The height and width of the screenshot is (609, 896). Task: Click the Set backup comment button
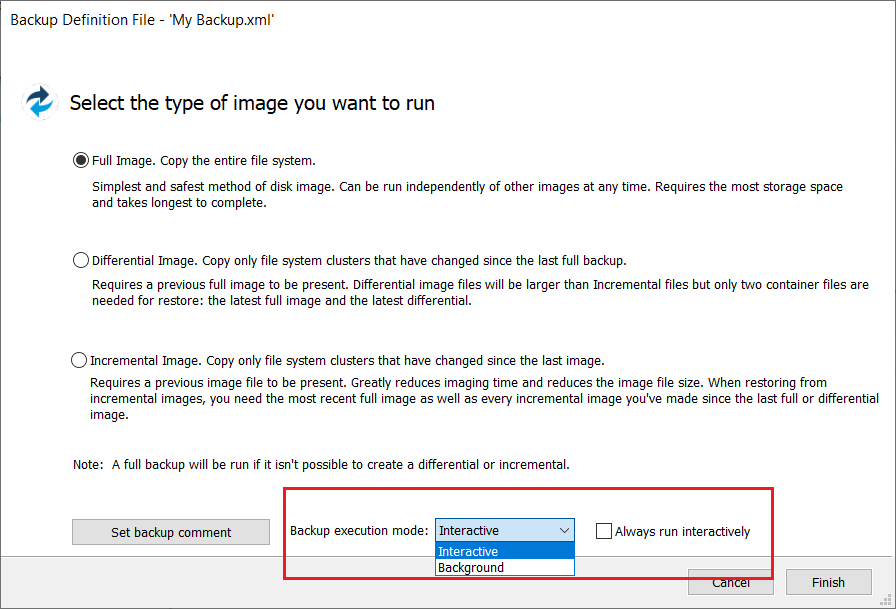(171, 532)
